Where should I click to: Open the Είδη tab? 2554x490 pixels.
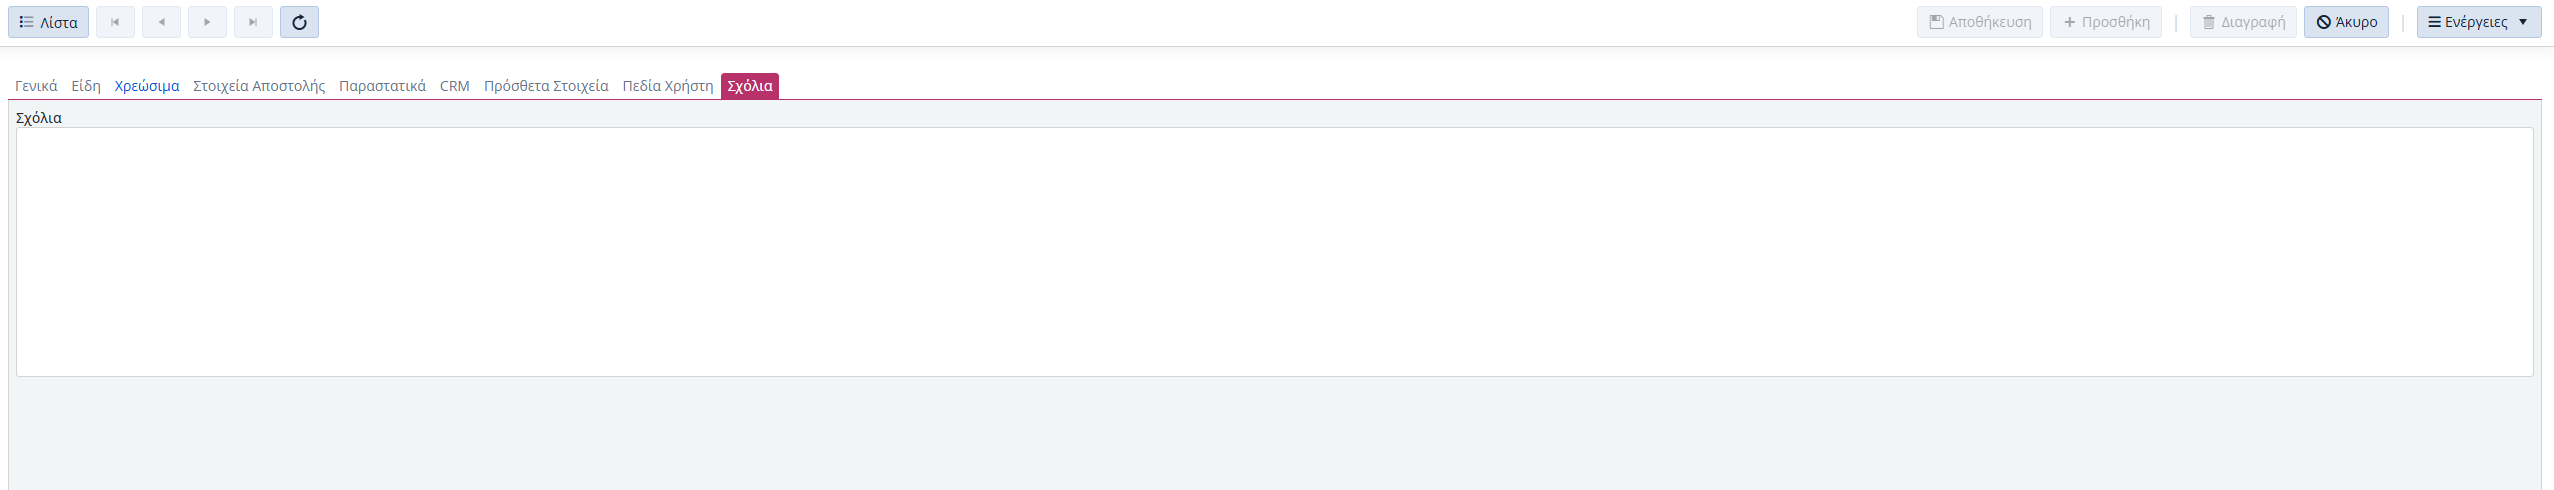coord(86,86)
